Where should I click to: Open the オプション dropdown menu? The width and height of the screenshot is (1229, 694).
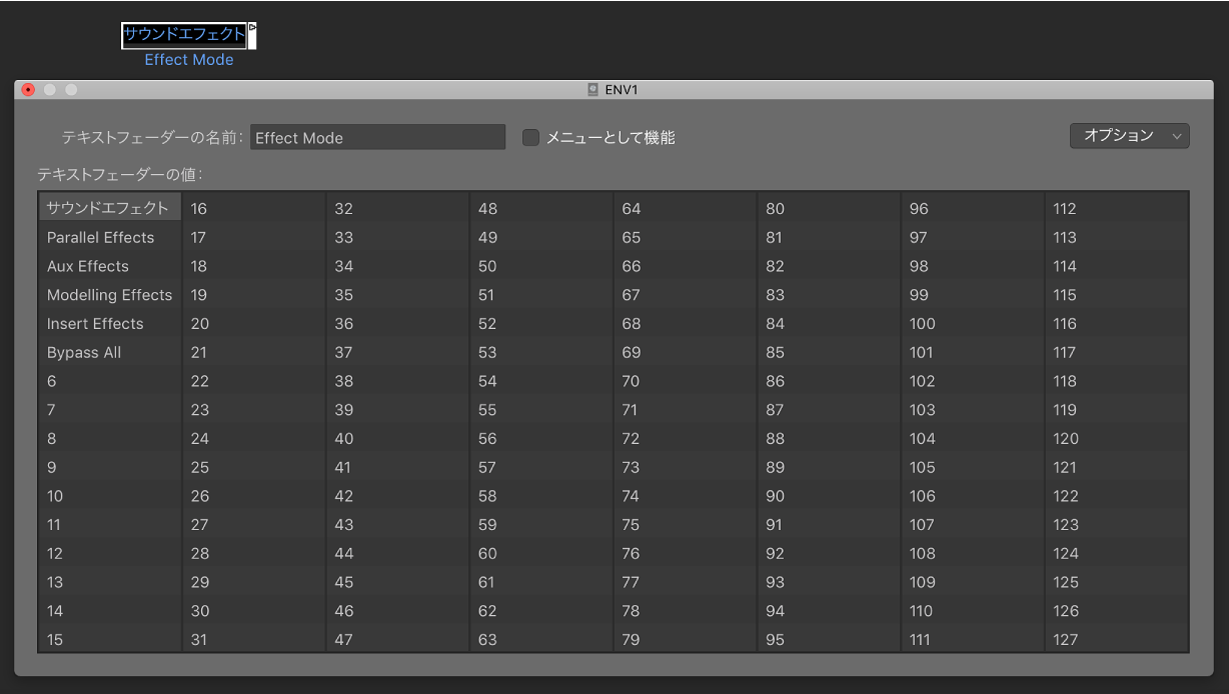coord(1129,135)
